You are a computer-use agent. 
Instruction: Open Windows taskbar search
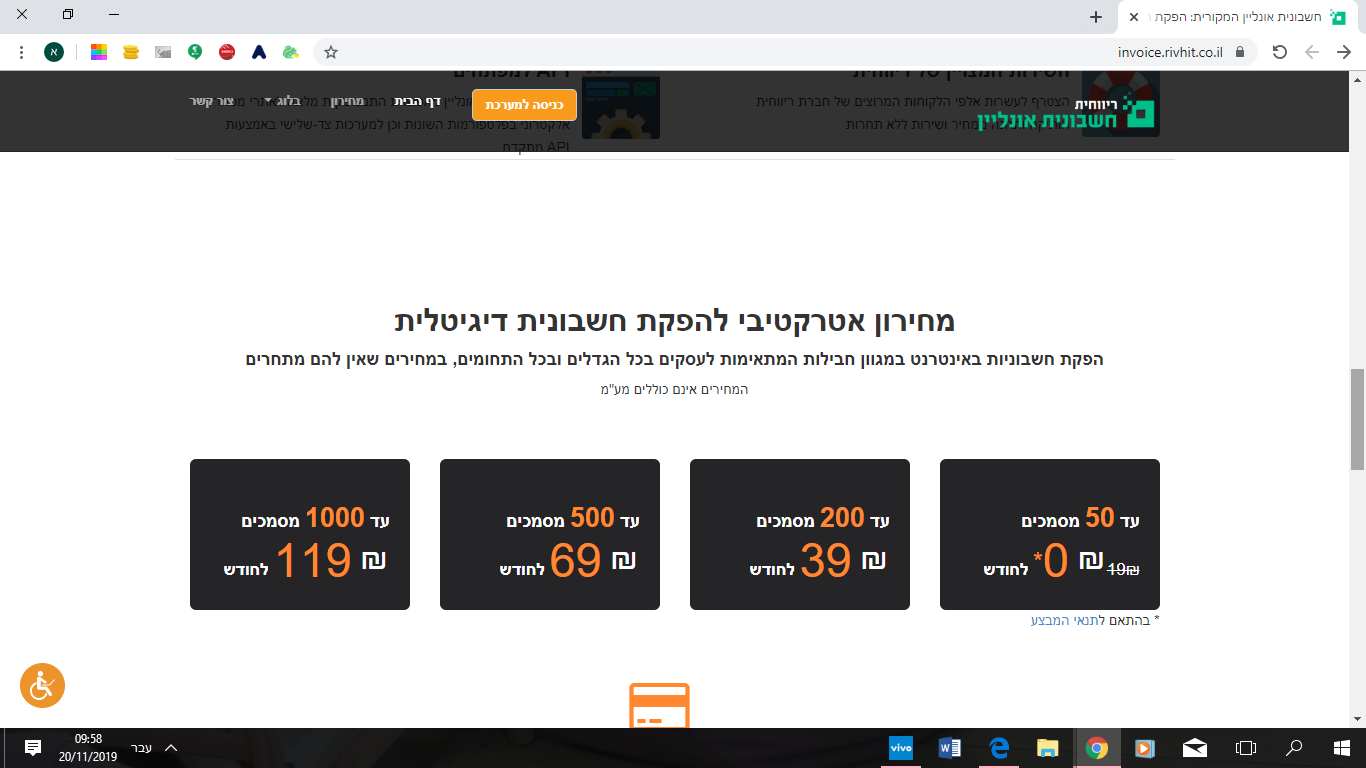point(1294,748)
